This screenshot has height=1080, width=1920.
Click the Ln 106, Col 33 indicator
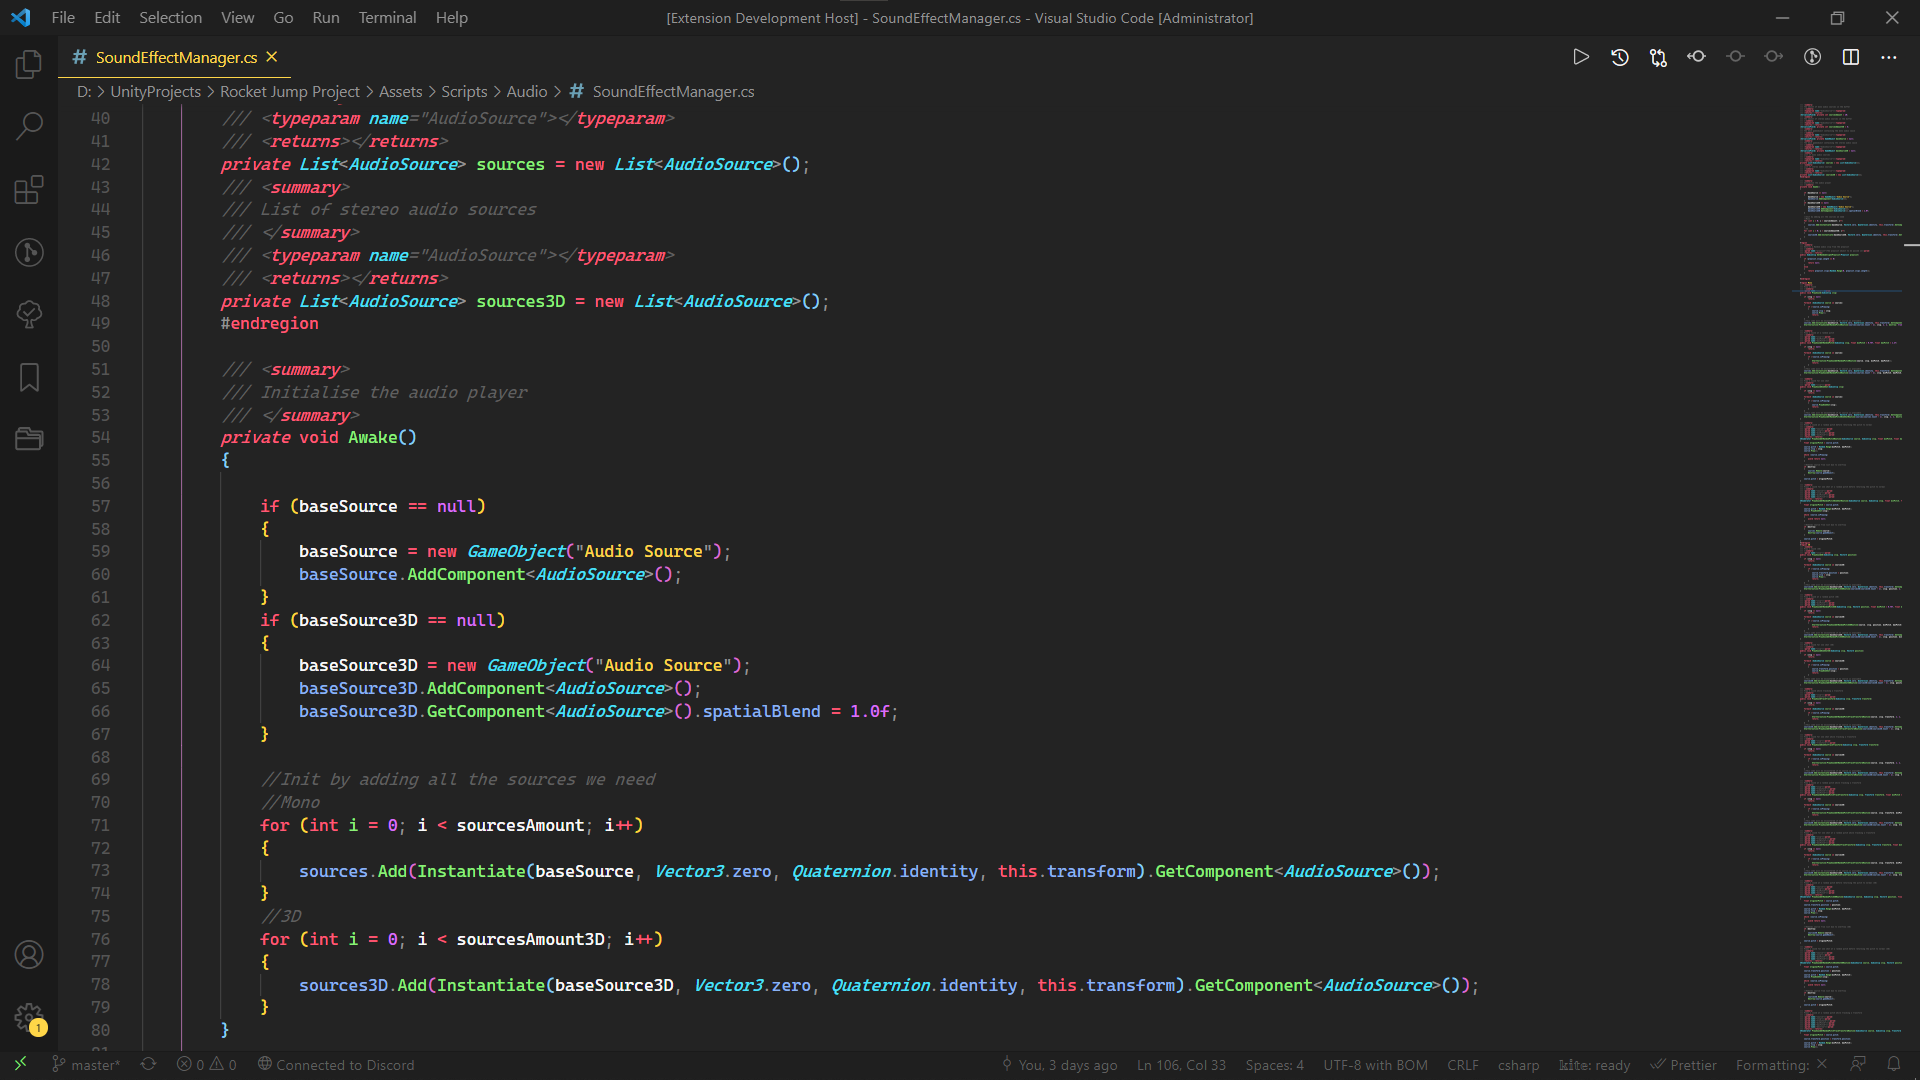(x=1181, y=1064)
